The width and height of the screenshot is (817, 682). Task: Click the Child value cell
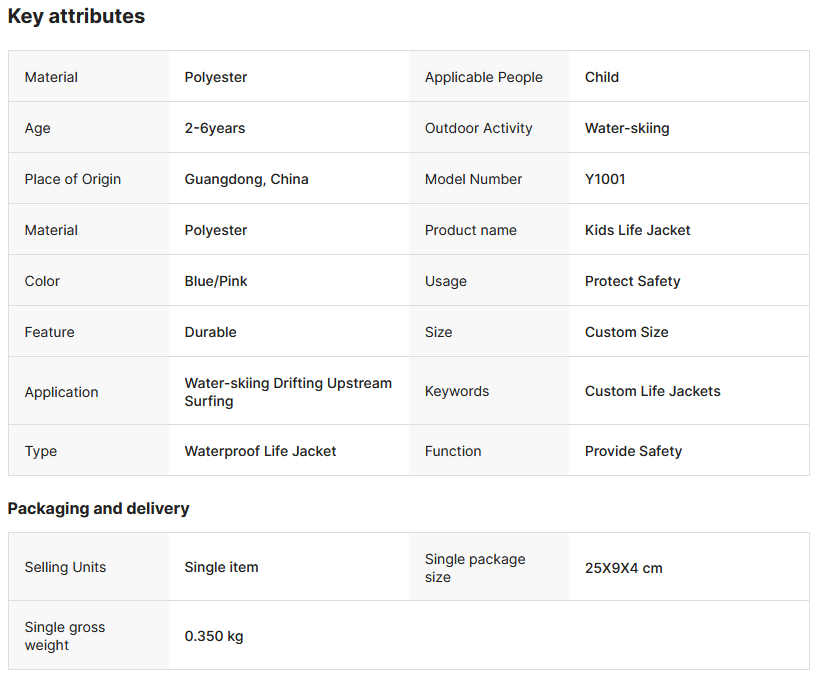[601, 77]
